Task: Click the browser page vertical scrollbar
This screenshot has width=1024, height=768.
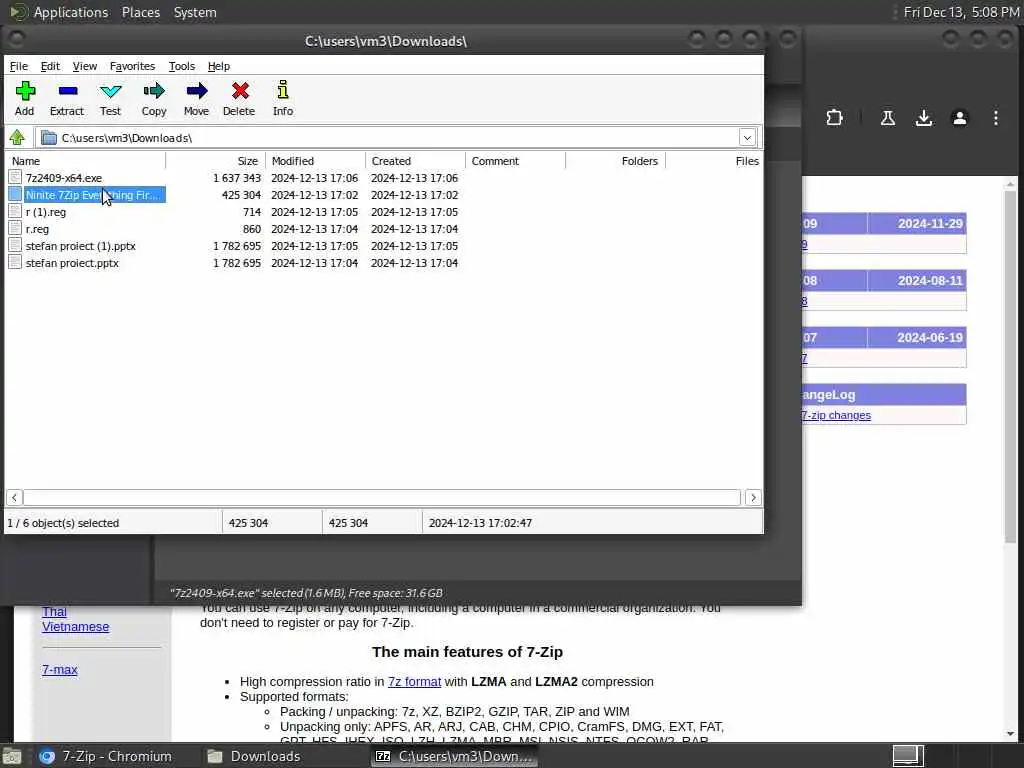Action: point(1010,366)
